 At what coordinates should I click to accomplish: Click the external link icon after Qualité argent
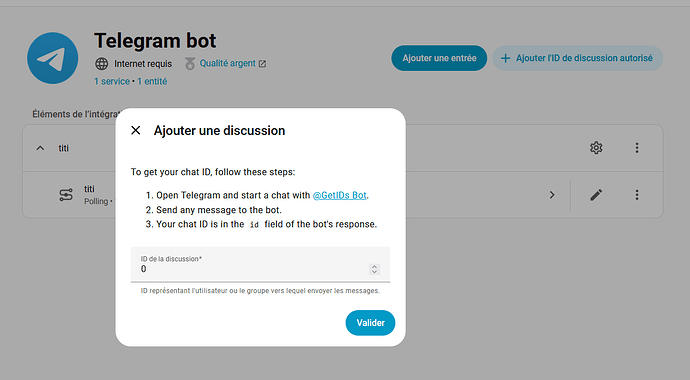click(x=262, y=64)
